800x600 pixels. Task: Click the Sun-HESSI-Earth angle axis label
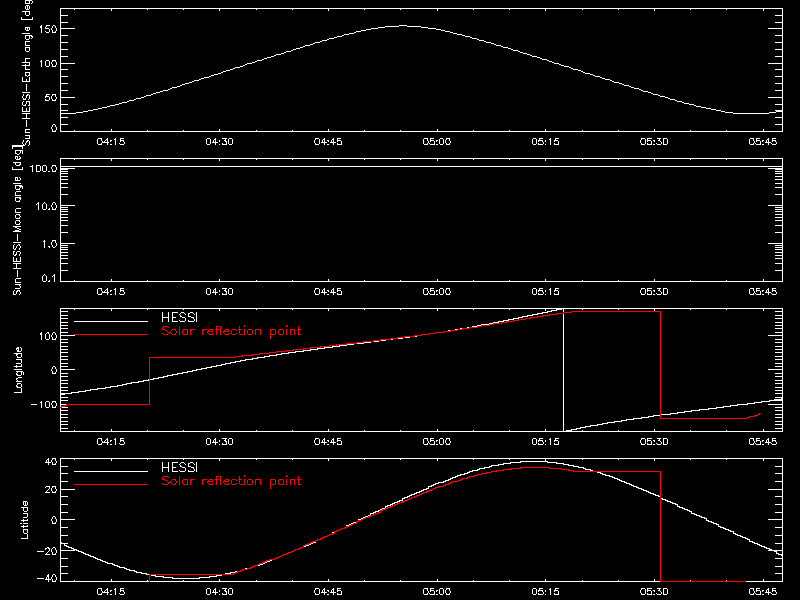pos(27,73)
